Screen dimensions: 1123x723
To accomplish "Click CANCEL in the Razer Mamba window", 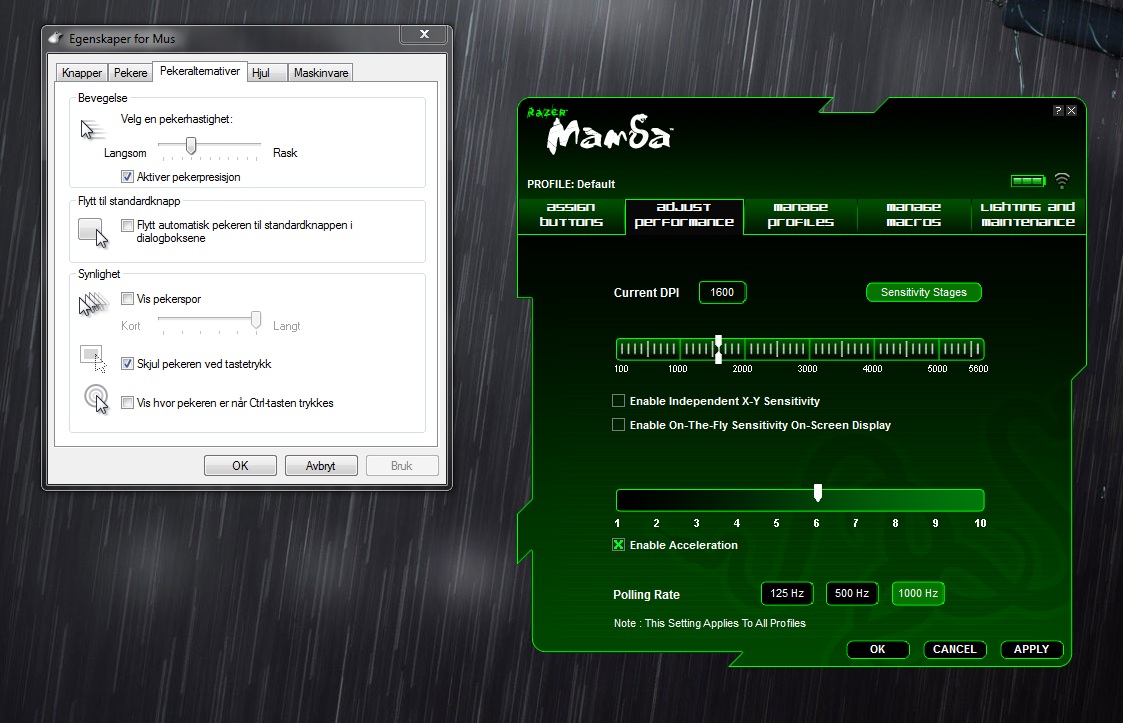I will point(954,649).
